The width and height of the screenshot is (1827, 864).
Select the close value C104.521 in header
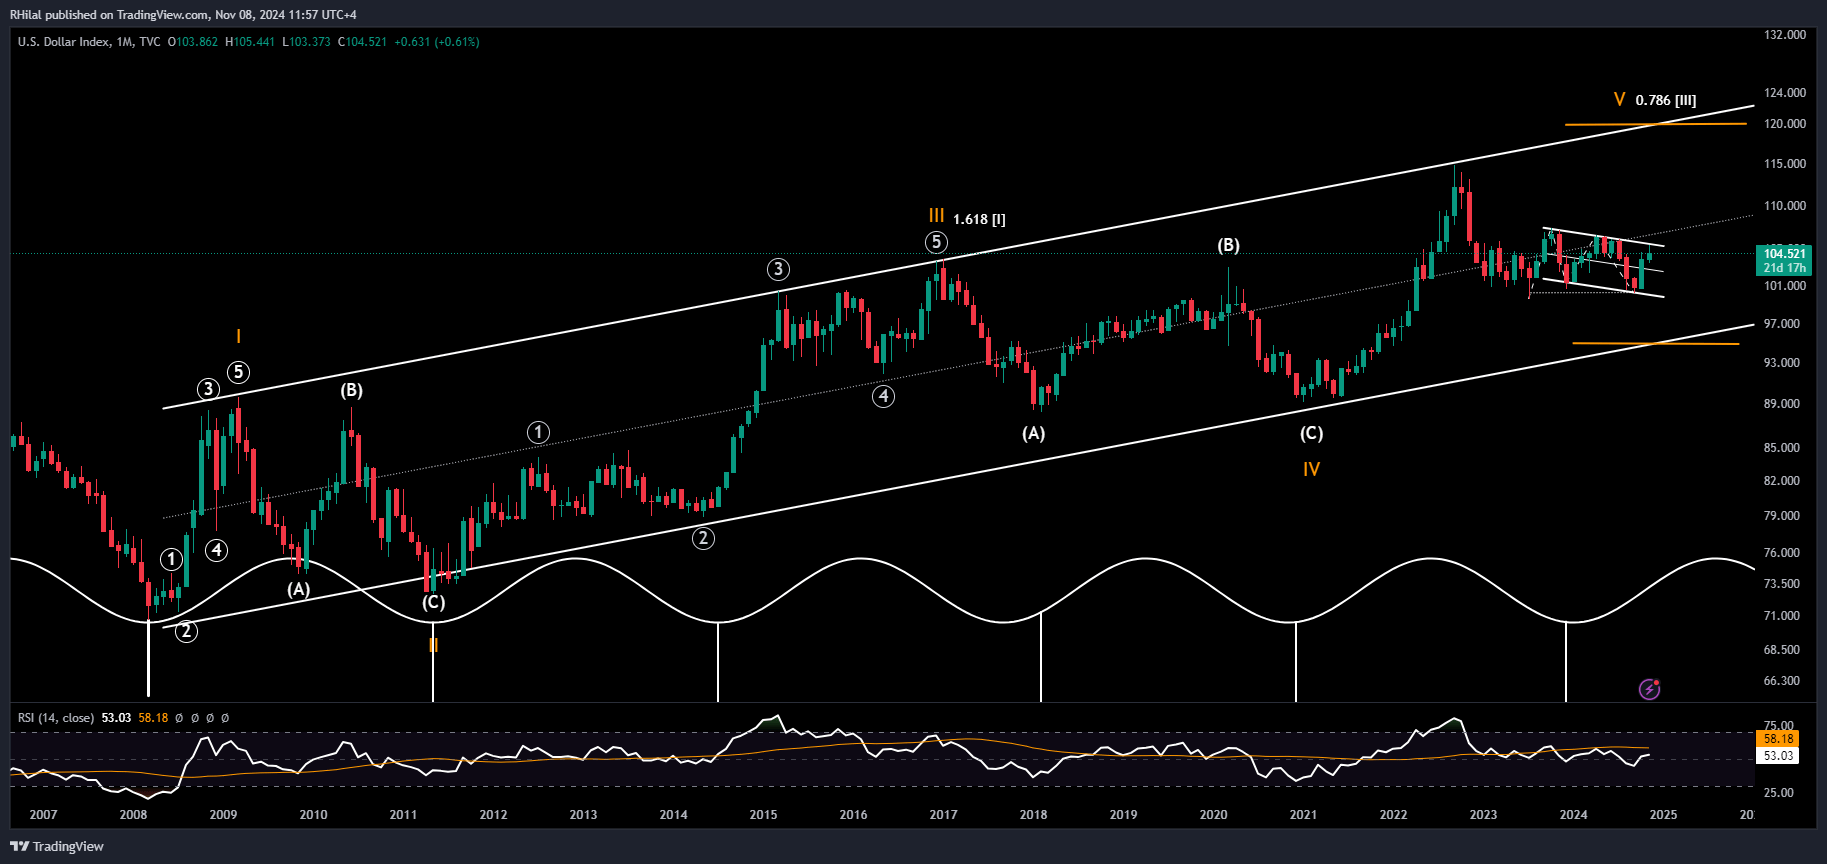pyautogui.click(x=362, y=42)
